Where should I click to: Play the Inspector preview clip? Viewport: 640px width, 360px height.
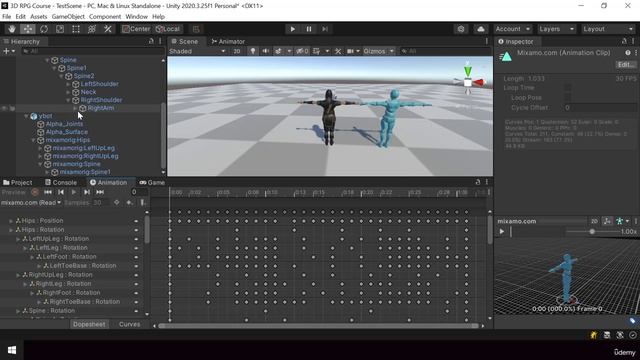pyautogui.click(x=502, y=231)
